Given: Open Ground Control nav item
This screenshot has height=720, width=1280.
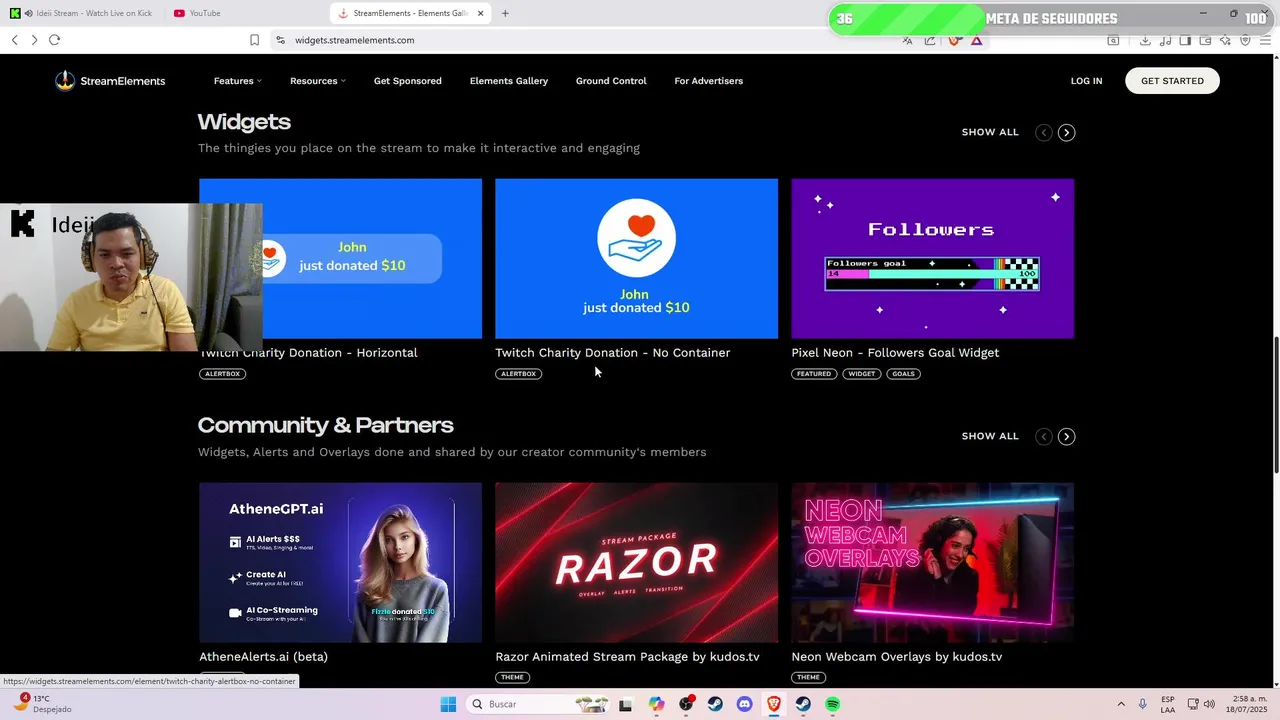Looking at the screenshot, I should 611,81.
